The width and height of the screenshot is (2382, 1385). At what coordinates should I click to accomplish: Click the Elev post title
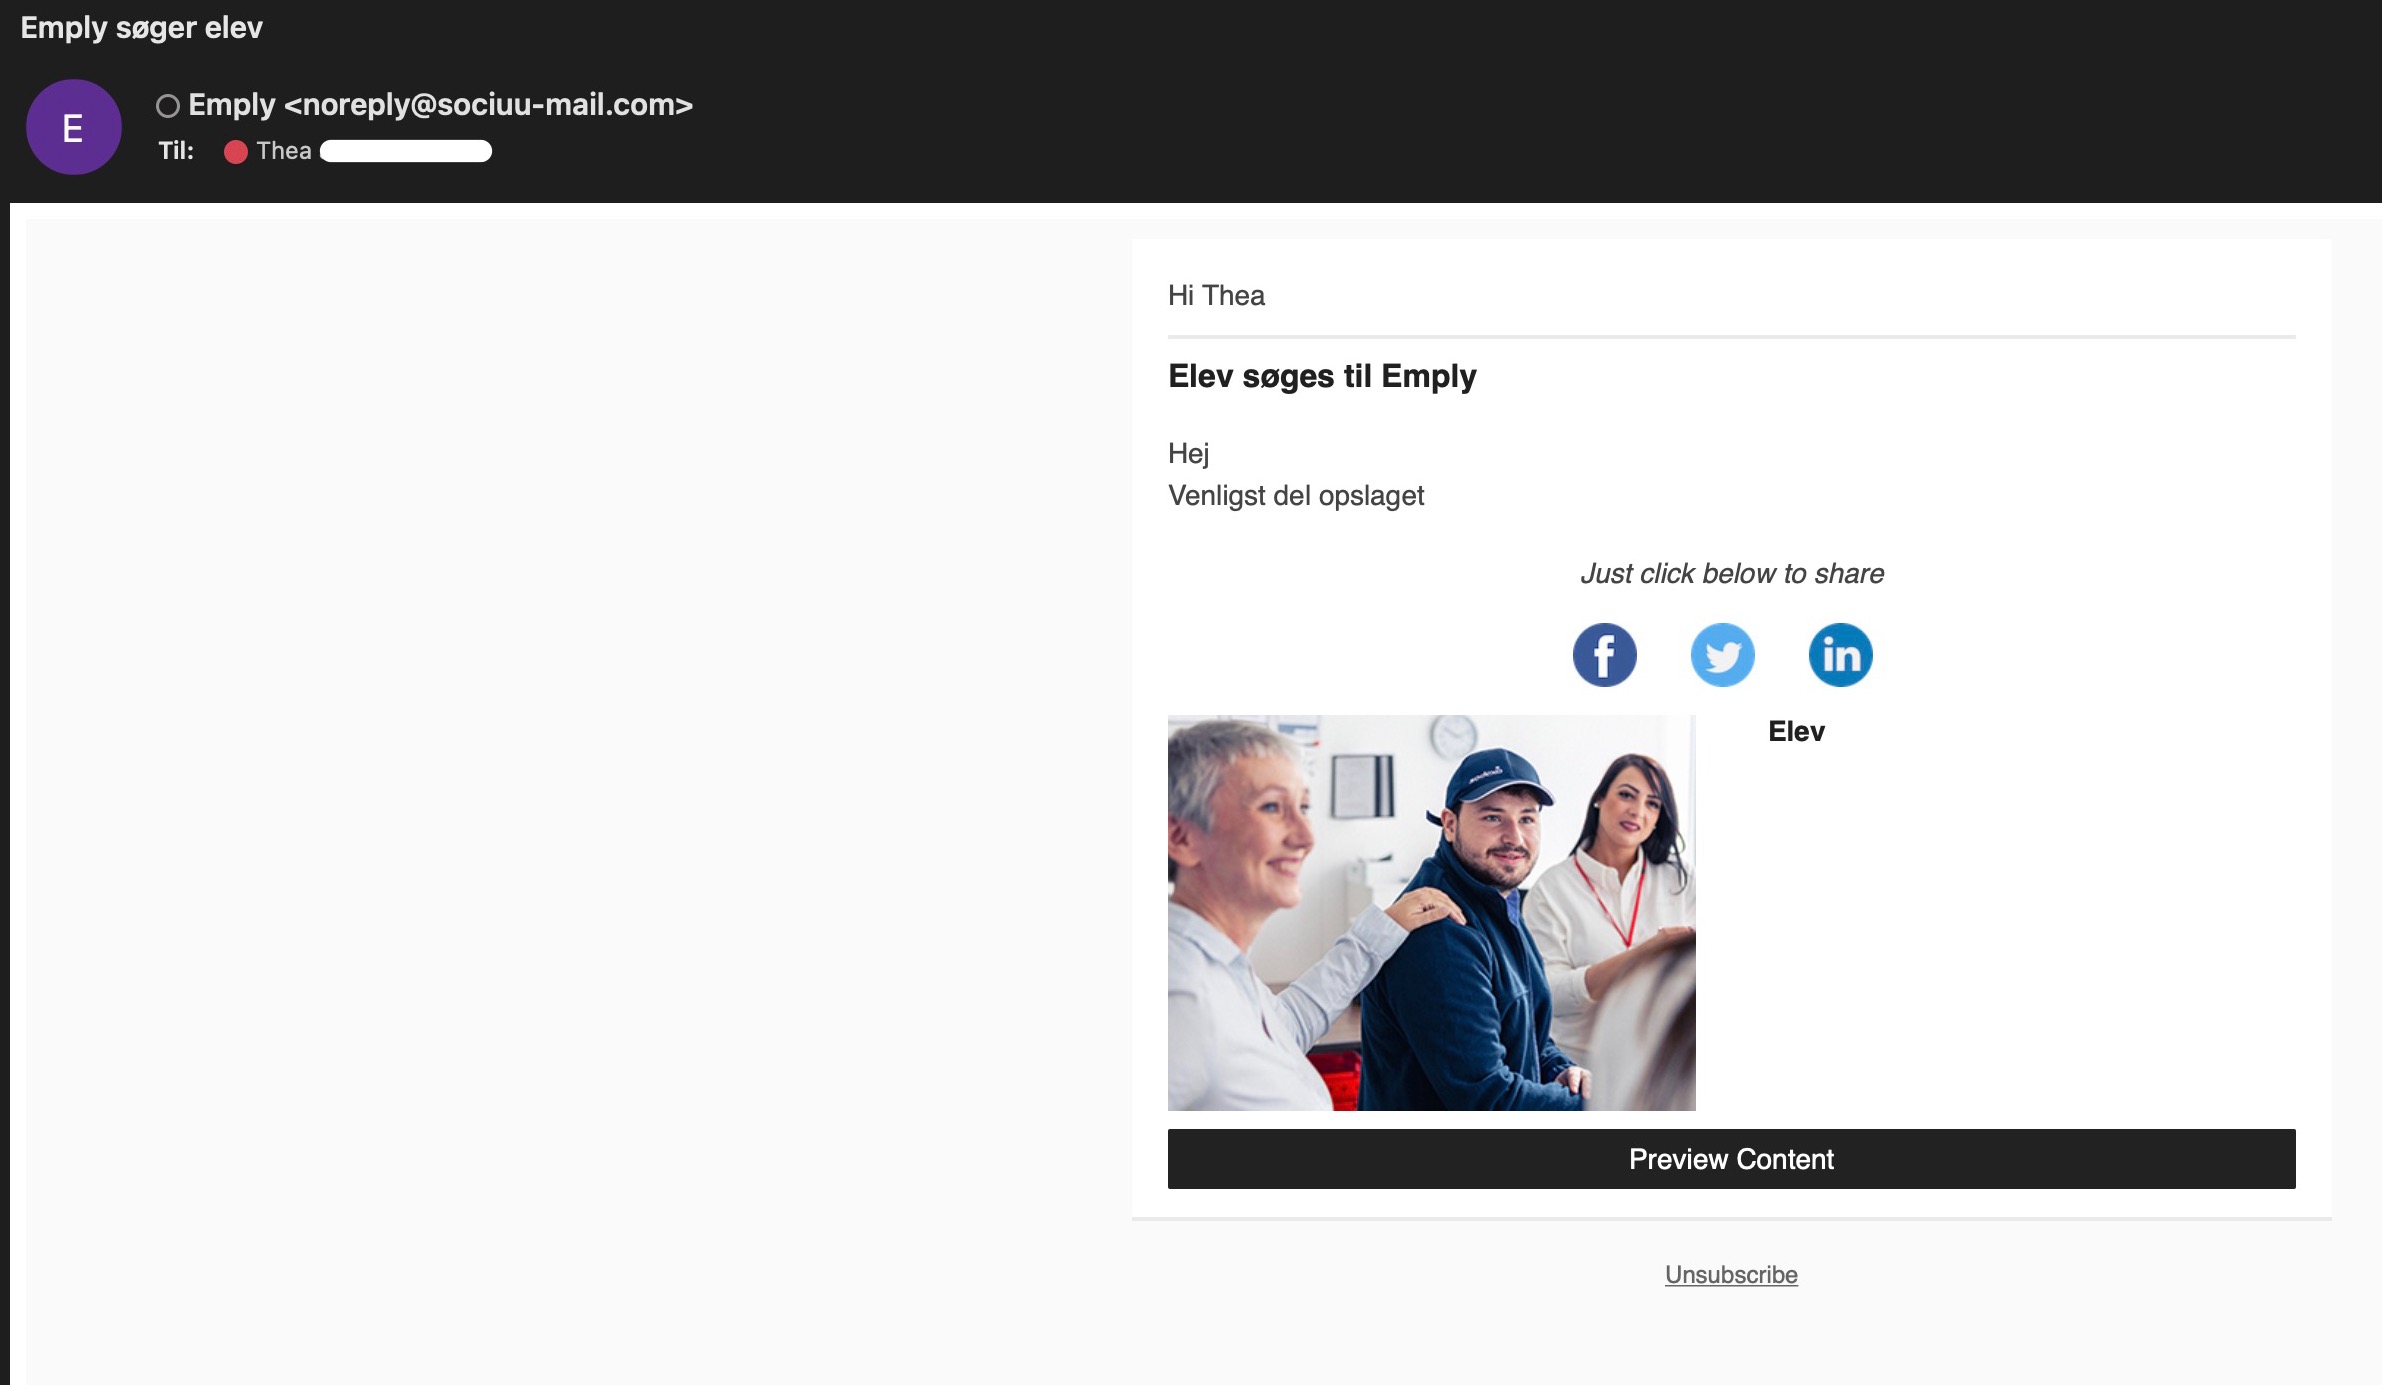(x=1796, y=732)
